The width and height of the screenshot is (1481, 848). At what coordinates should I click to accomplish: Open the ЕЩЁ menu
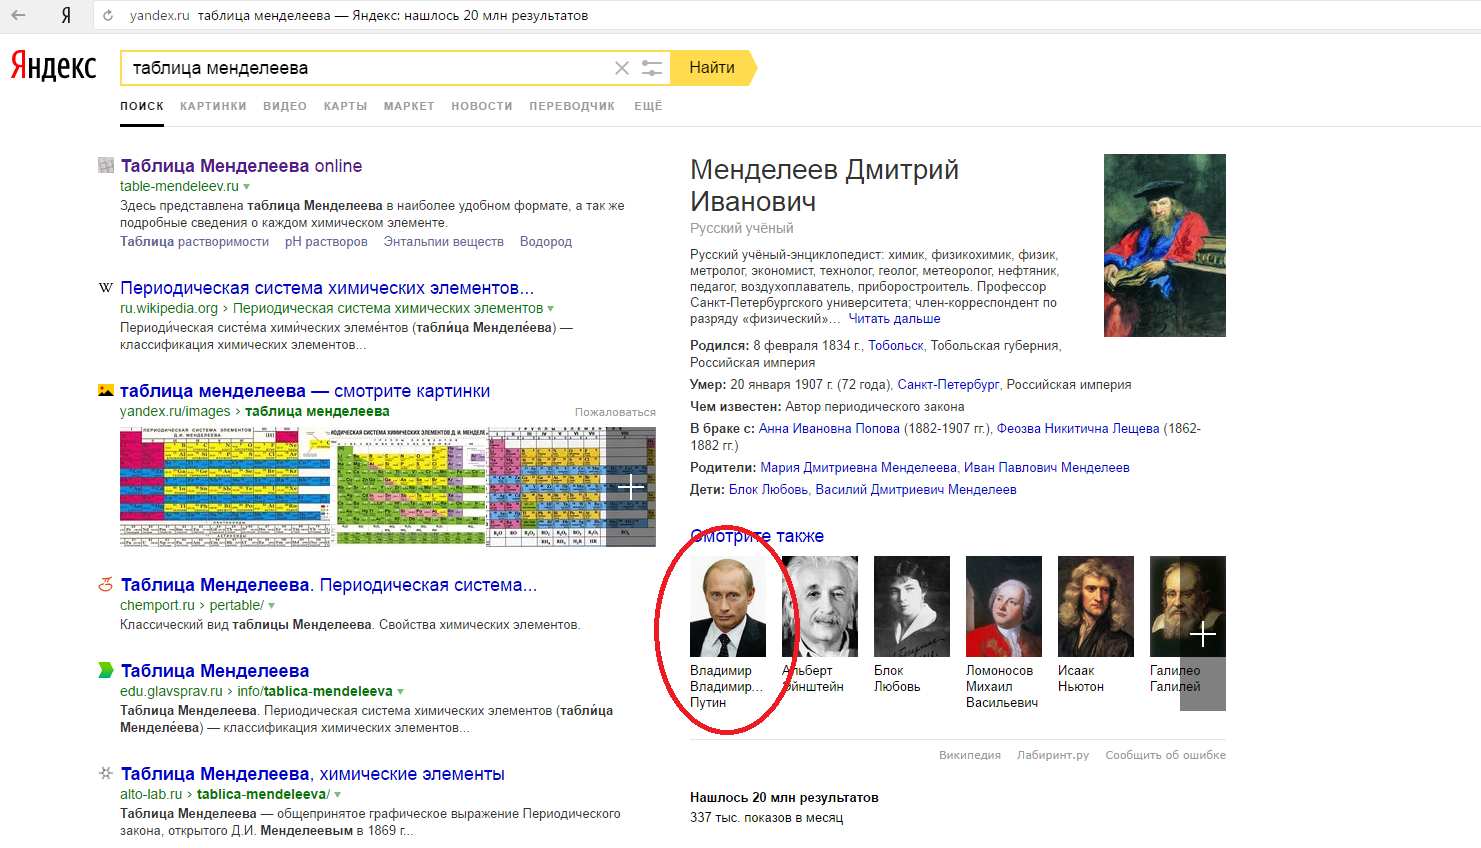(x=648, y=106)
